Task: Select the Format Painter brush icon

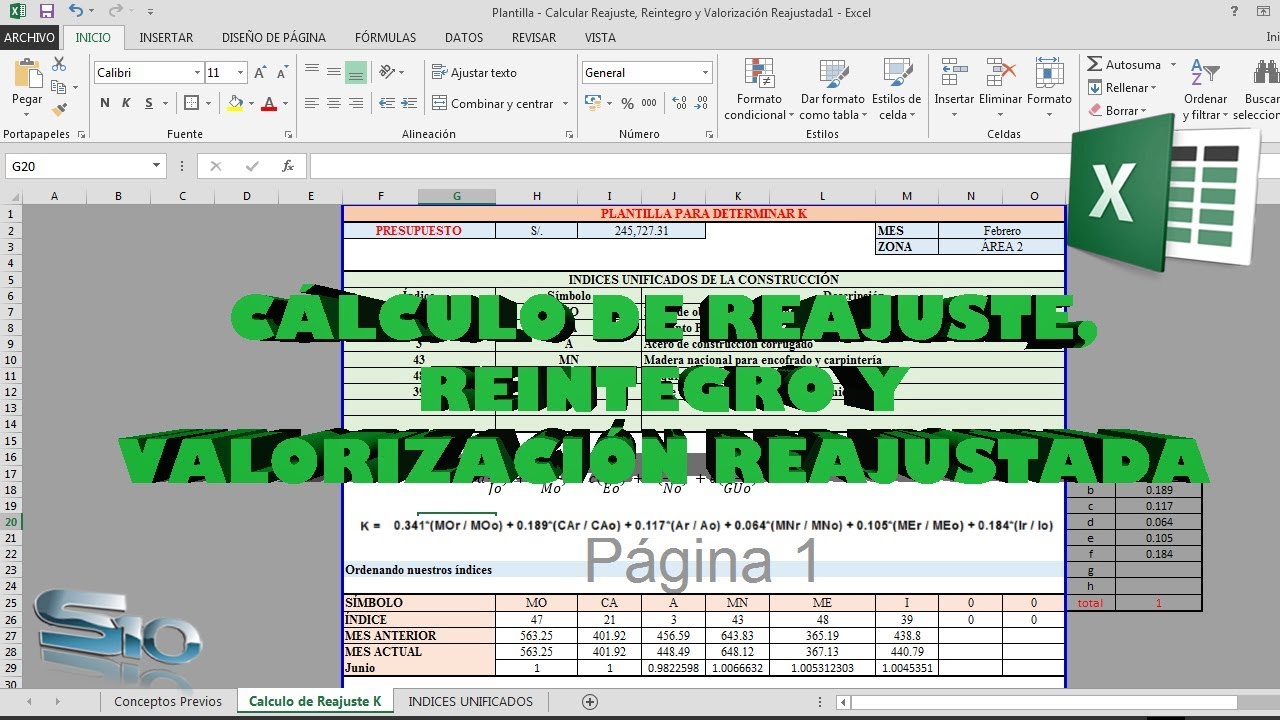Action: pos(59,109)
